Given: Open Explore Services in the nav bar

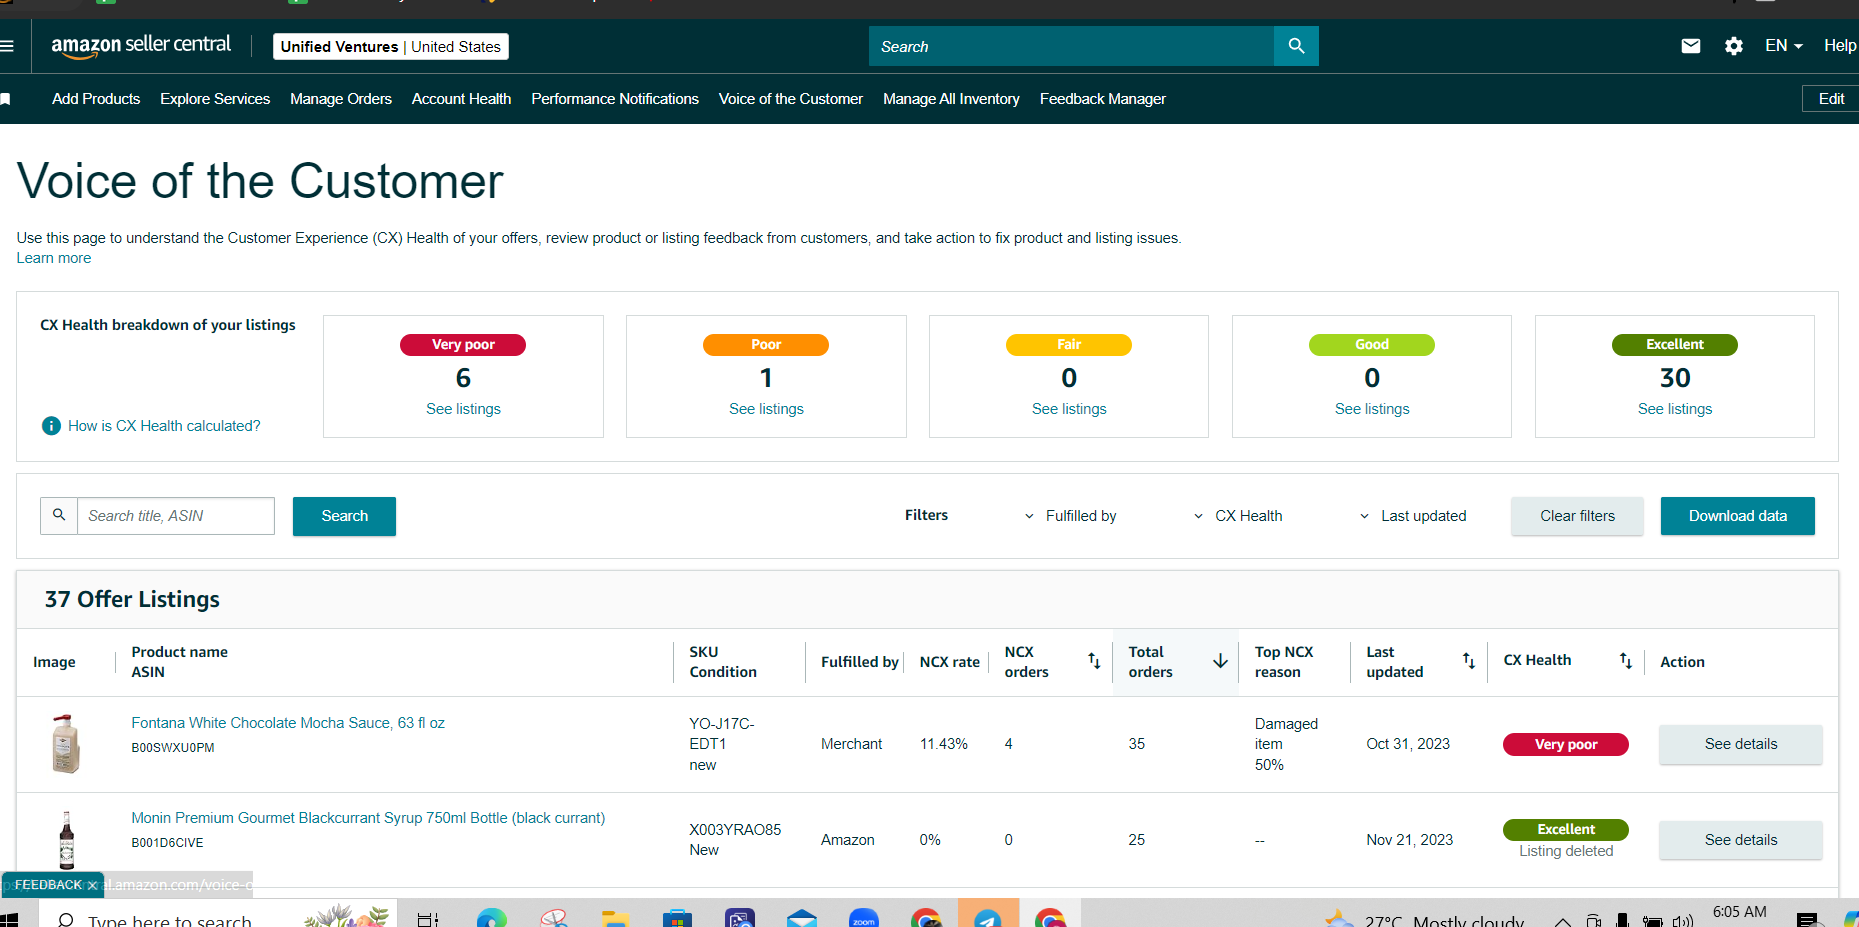Looking at the screenshot, I should (215, 99).
